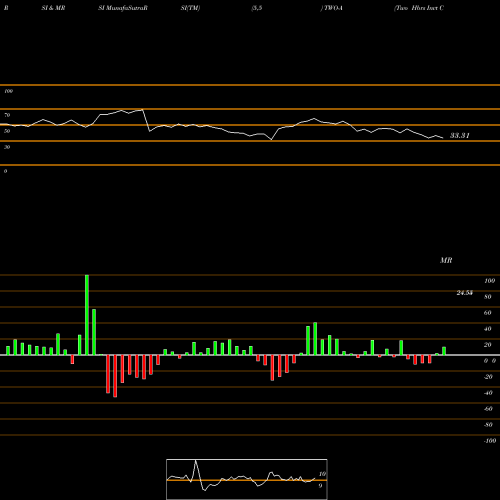Click the RSI line's lowest dip point
Screen dimensions: 500x500
pos(271,140)
